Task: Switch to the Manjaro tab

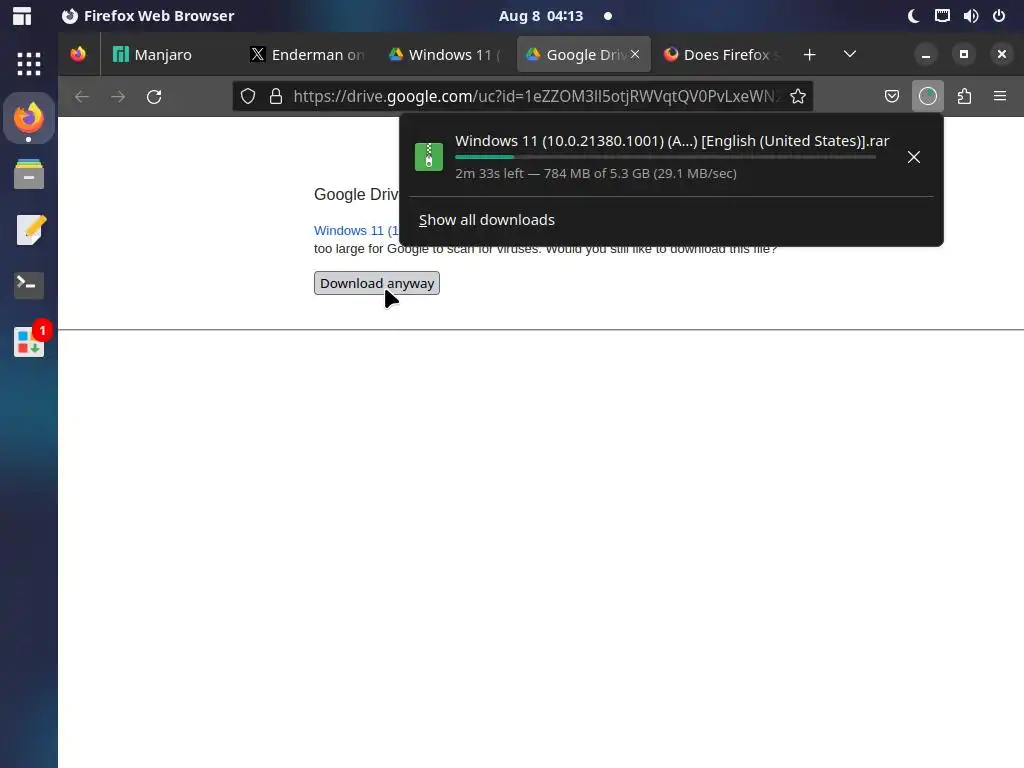Action: [165, 54]
